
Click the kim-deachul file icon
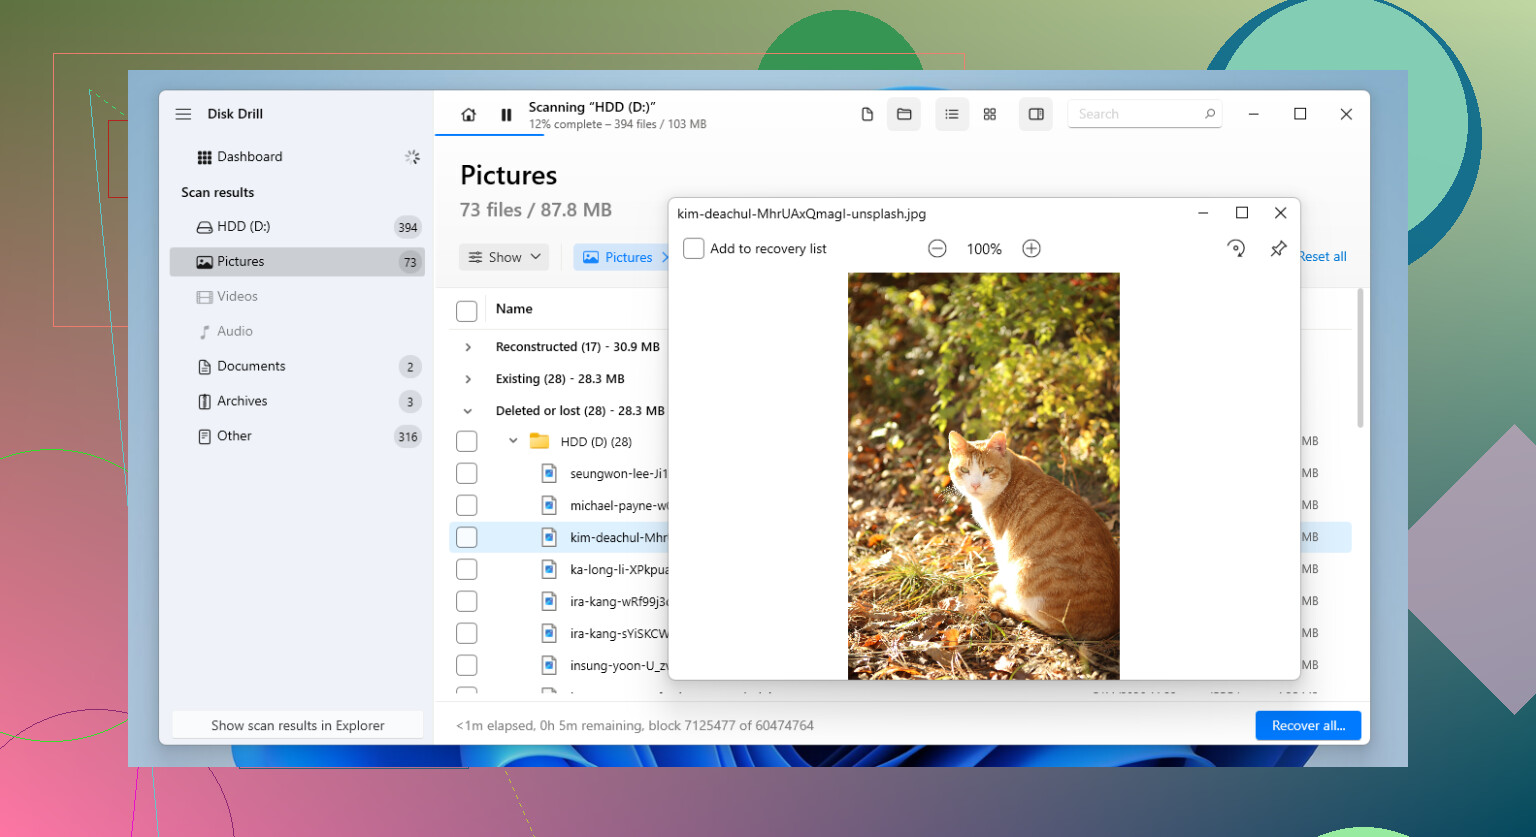(549, 537)
